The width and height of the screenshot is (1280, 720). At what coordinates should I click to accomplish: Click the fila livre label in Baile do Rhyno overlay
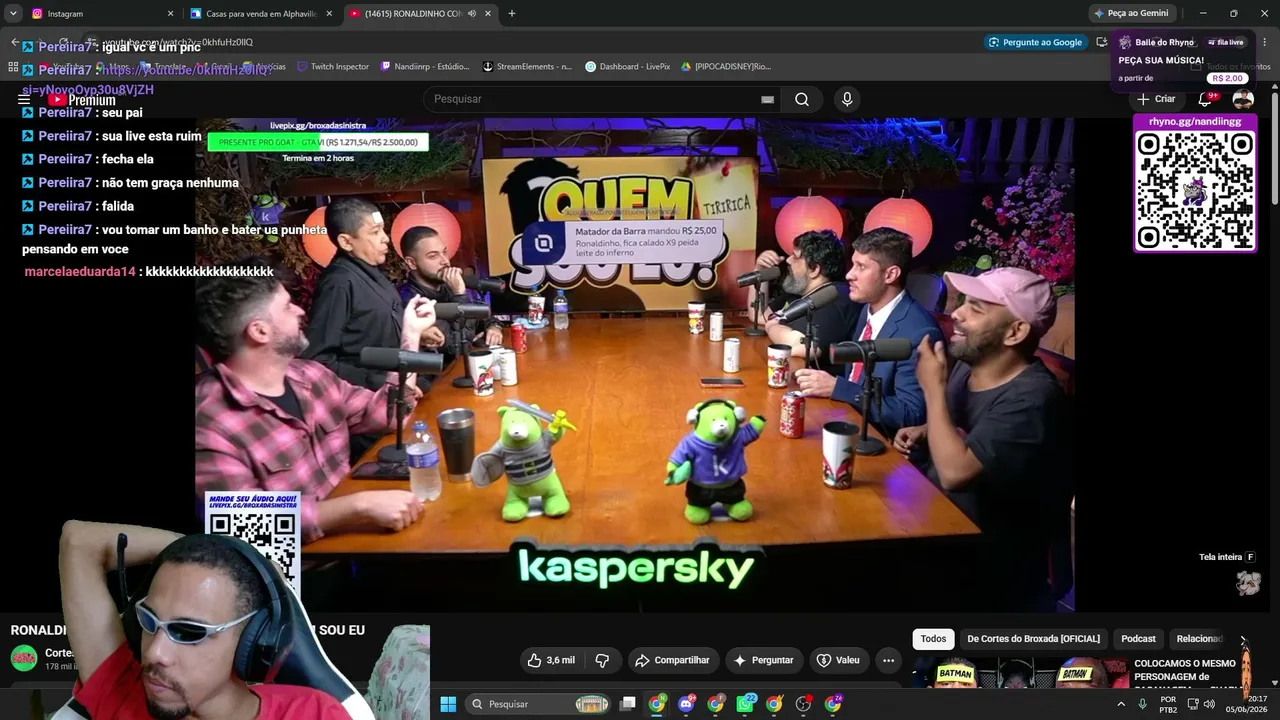(1226, 43)
